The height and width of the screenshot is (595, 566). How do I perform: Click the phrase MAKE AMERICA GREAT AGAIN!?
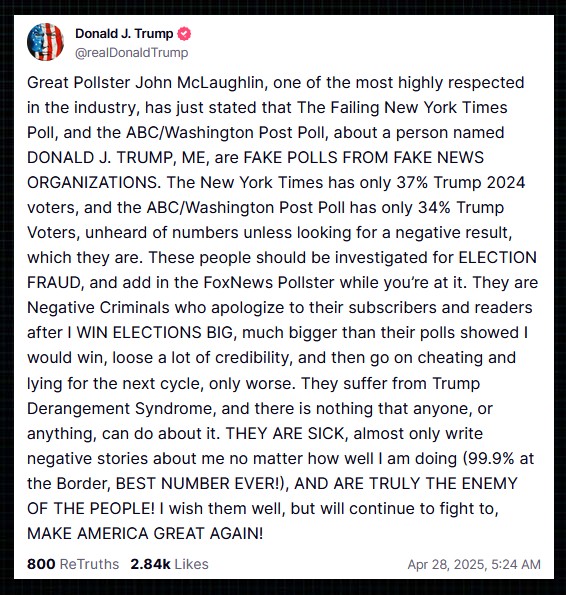click(145, 534)
